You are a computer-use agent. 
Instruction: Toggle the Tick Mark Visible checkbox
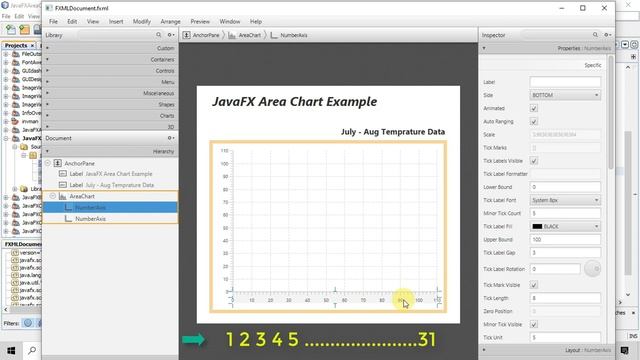click(x=533, y=285)
